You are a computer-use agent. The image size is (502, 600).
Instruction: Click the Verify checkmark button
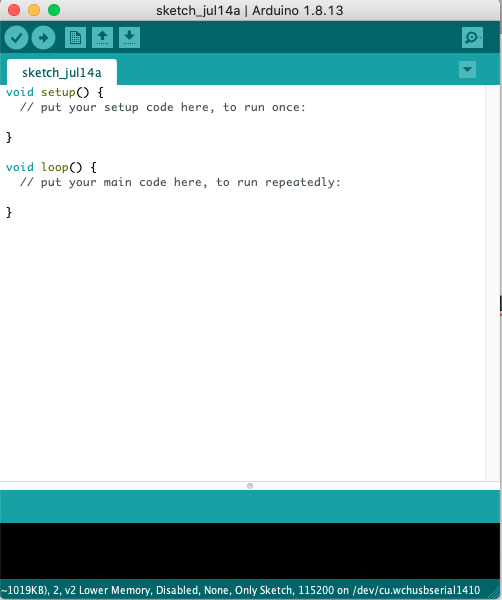pos(16,38)
